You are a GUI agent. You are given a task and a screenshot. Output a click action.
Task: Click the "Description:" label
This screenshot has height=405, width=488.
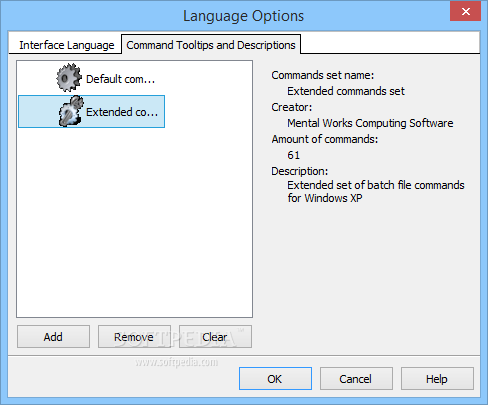(x=299, y=171)
